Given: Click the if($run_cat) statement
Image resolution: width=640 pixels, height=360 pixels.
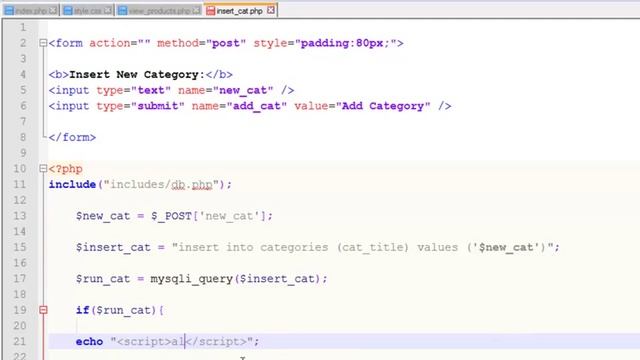Looking at the screenshot, I should pyautogui.click(x=120, y=310).
